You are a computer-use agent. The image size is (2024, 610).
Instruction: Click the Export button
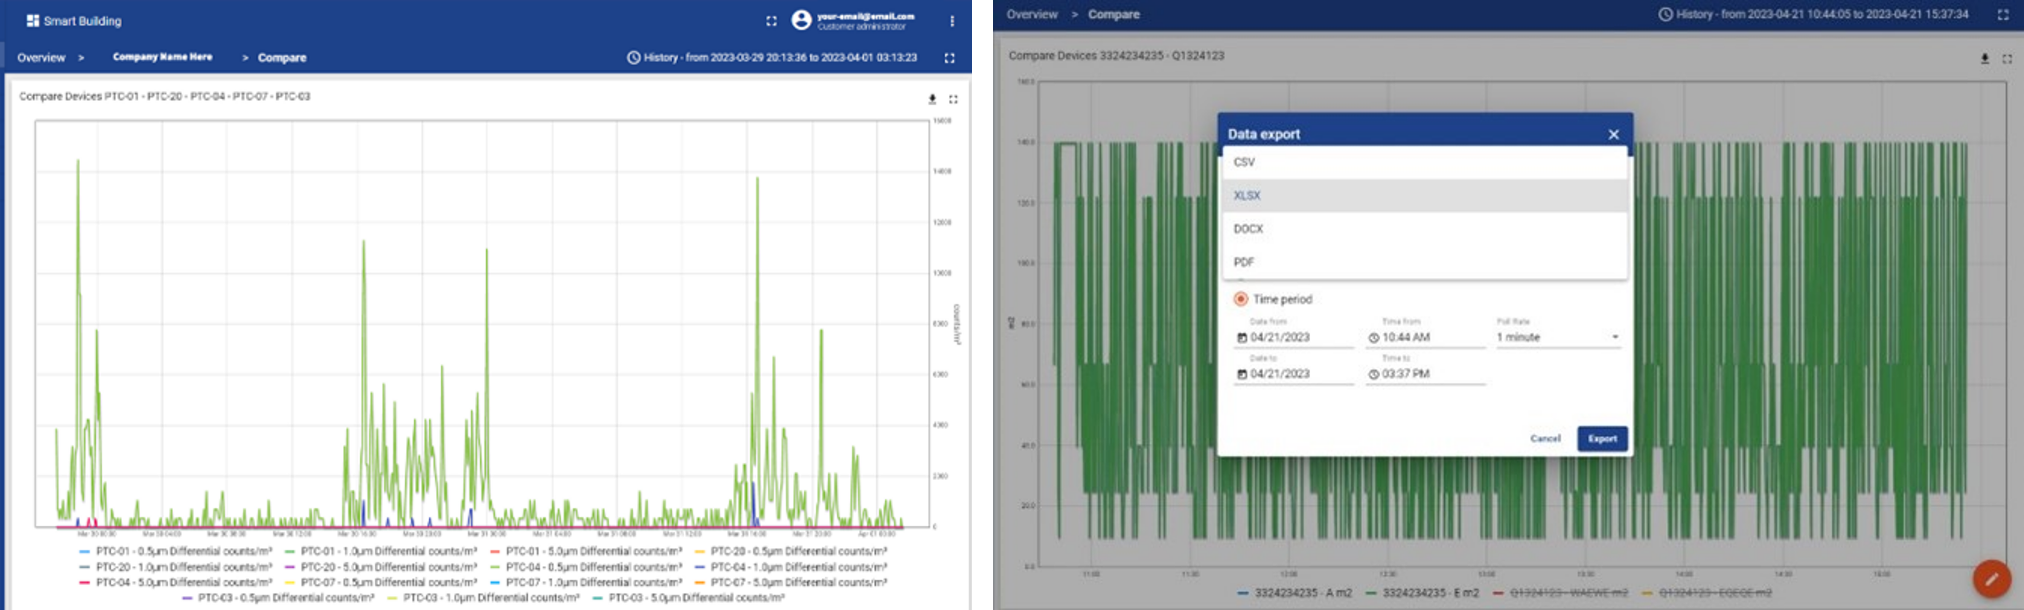1602,439
